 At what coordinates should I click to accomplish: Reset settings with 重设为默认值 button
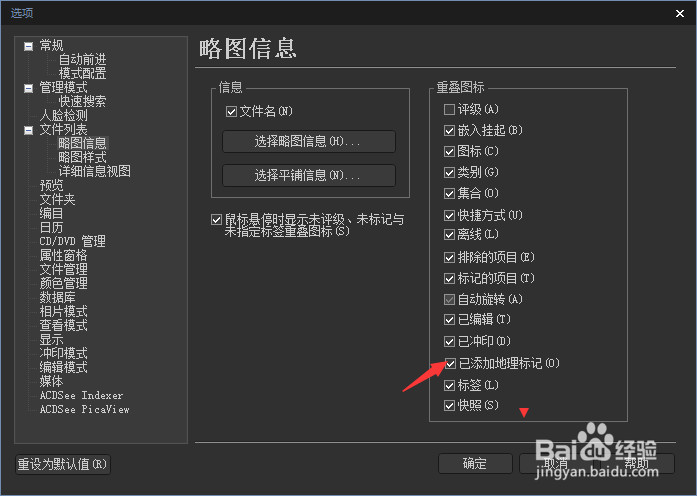click(x=63, y=464)
